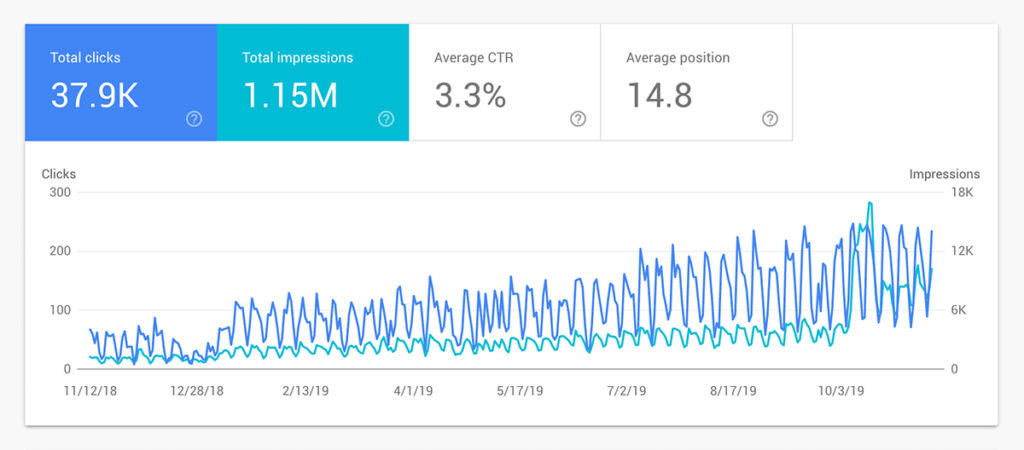Image resolution: width=1024 pixels, height=450 pixels.
Task: Click the 300 clicks axis tick label
Action: pyautogui.click(x=59, y=192)
